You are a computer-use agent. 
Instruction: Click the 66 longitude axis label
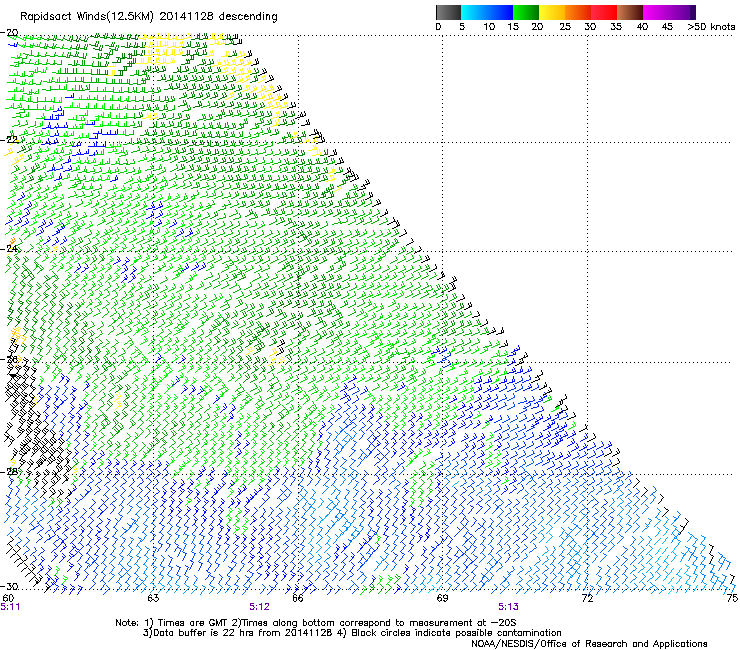click(298, 598)
